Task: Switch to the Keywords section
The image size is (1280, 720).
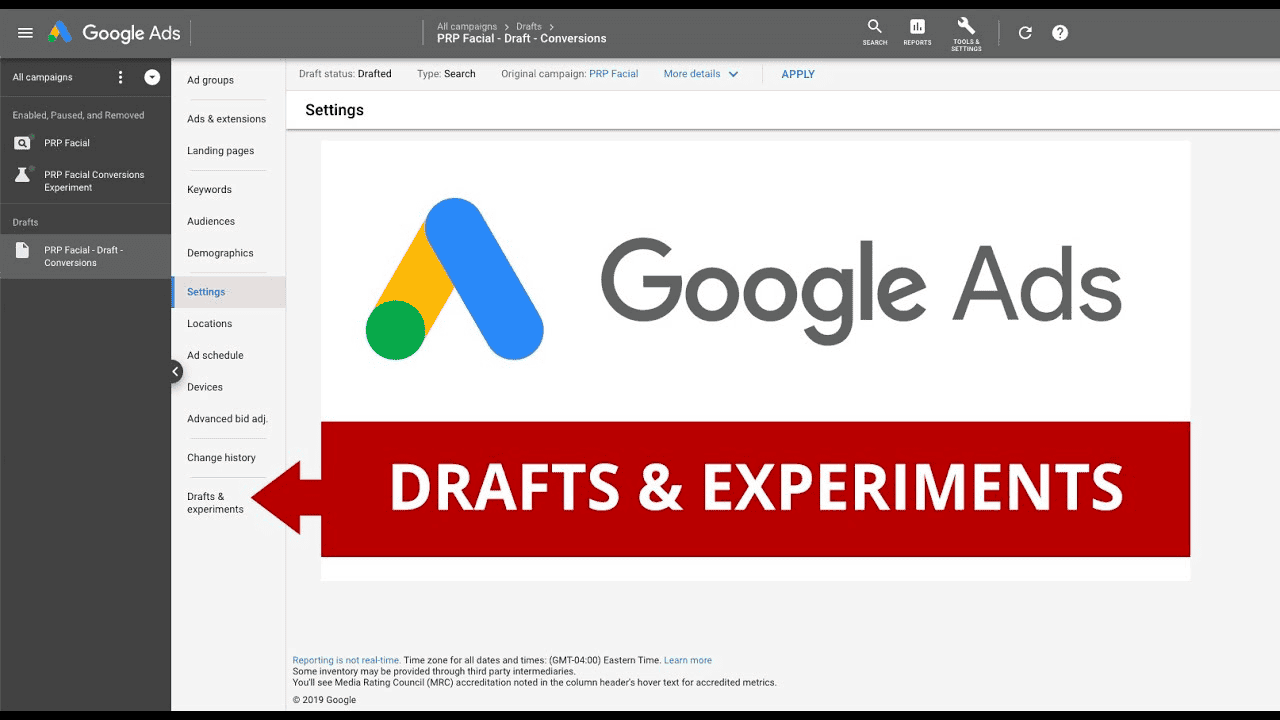Action: point(209,189)
